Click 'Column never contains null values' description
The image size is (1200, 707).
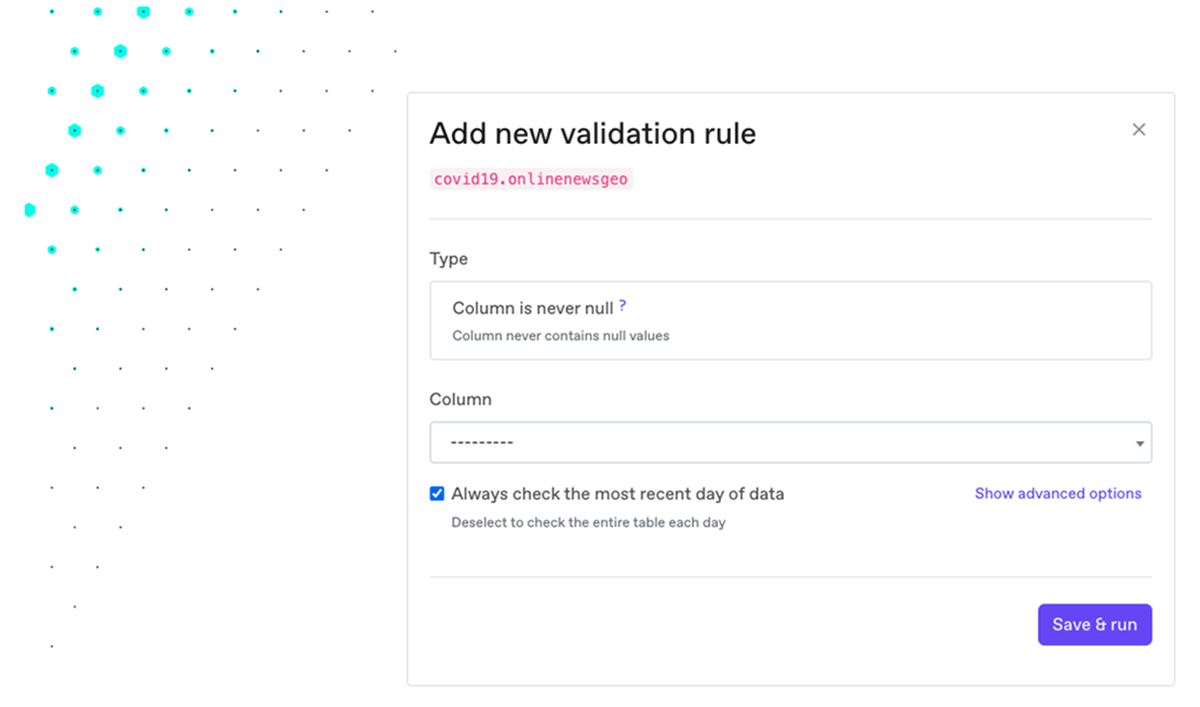tap(560, 336)
